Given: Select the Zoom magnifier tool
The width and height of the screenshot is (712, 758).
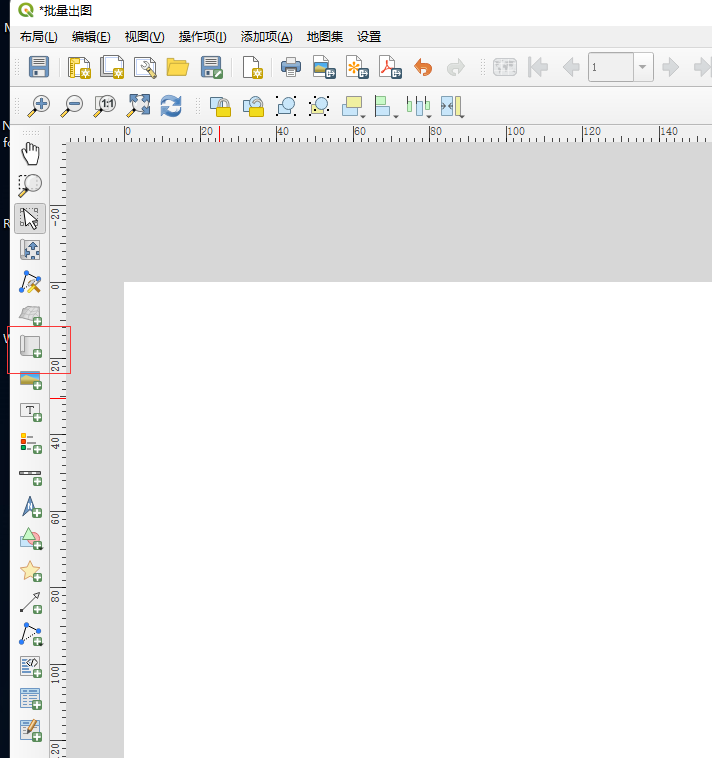Looking at the screenshot, I should 30,186.
